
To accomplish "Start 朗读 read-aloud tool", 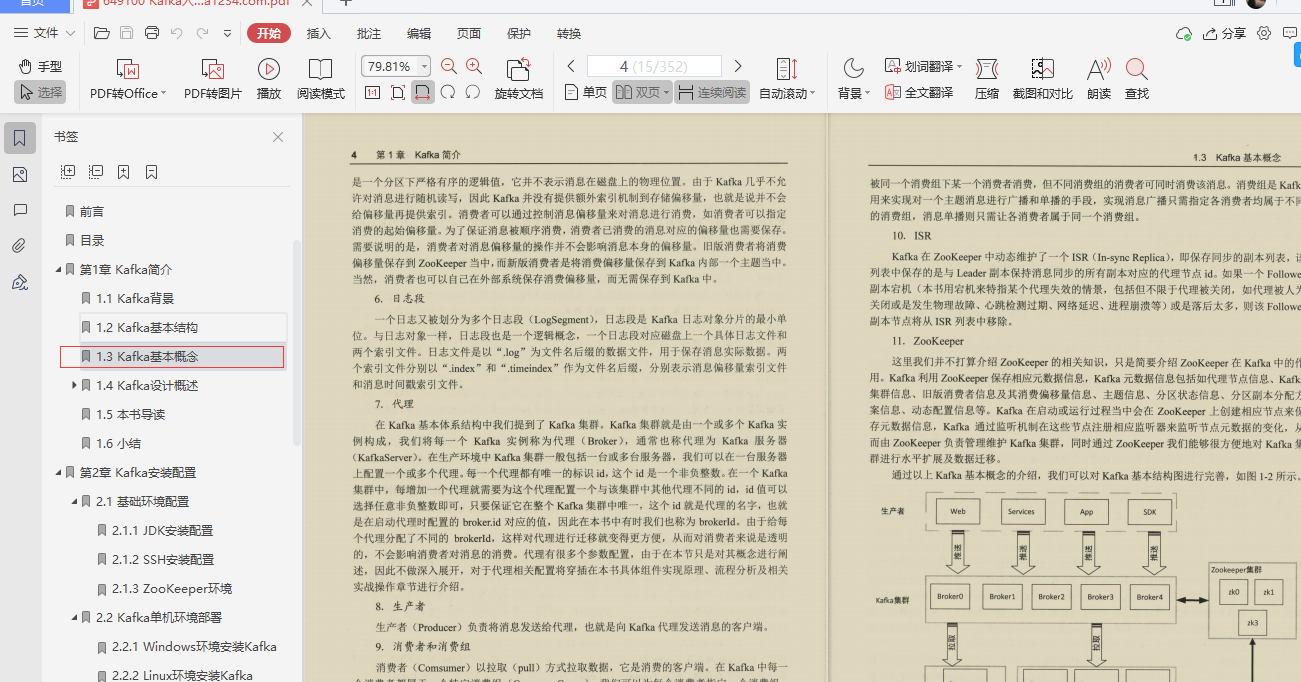I will tap(1098, 79).
